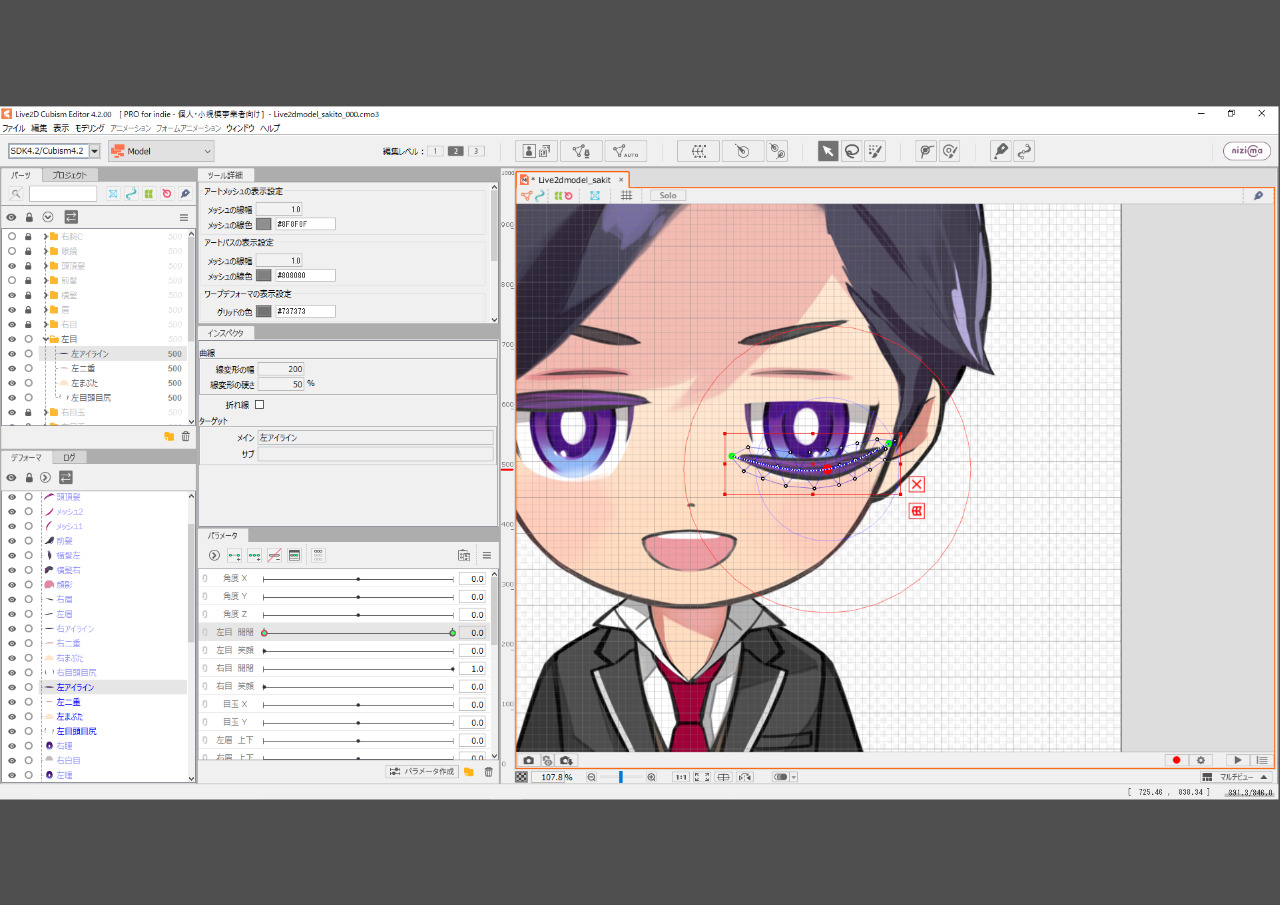Image resolution: width=1280 pixels, height=905 pixels.
Task: Create a new part folder
Action: tap(168, 436)
